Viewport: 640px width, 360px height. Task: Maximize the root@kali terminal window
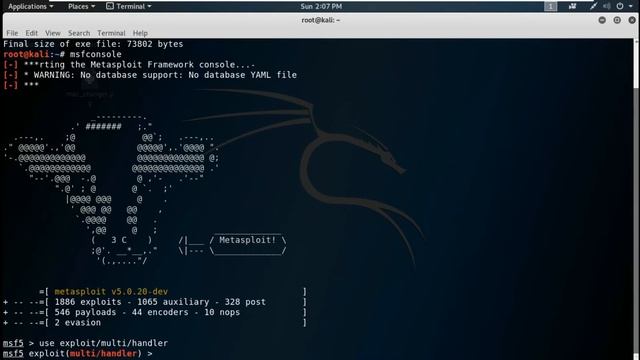coord(617,20)
